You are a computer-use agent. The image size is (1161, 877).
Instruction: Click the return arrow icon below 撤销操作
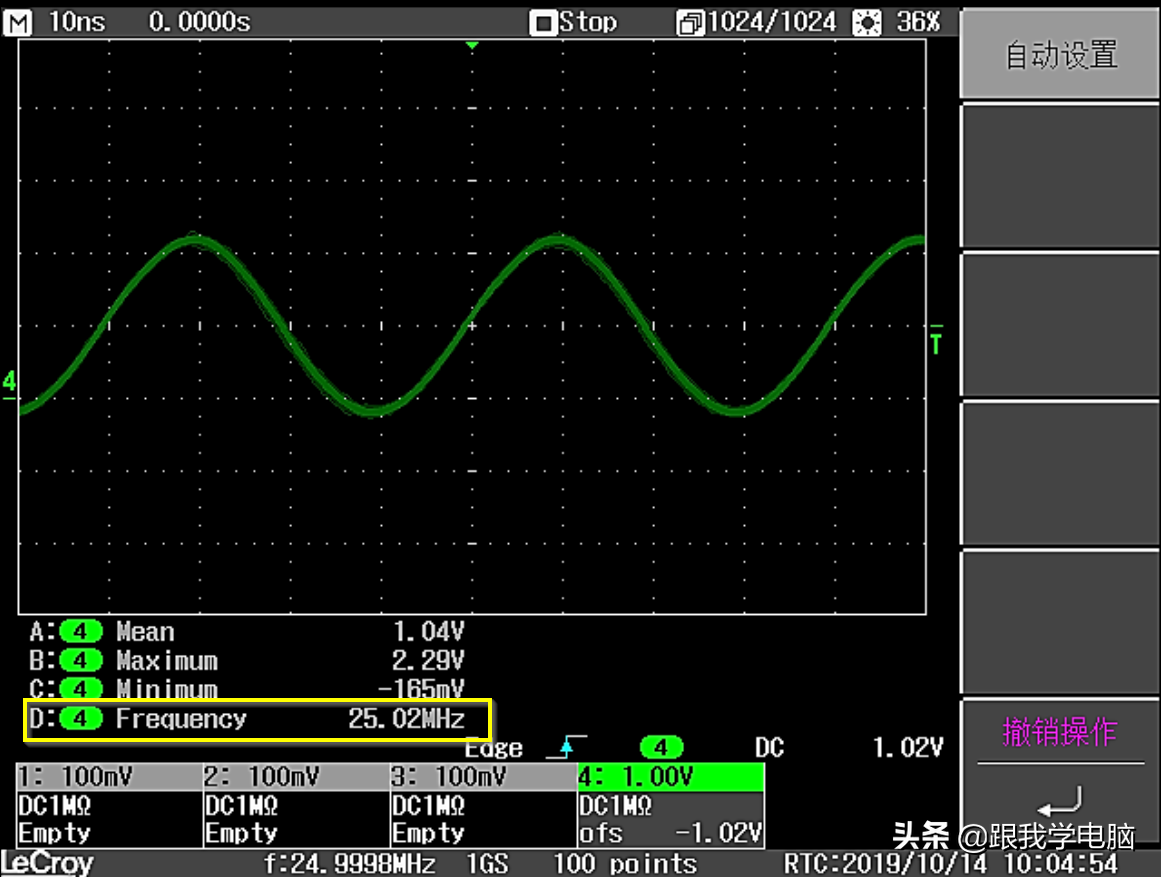tap(1060, 802)
